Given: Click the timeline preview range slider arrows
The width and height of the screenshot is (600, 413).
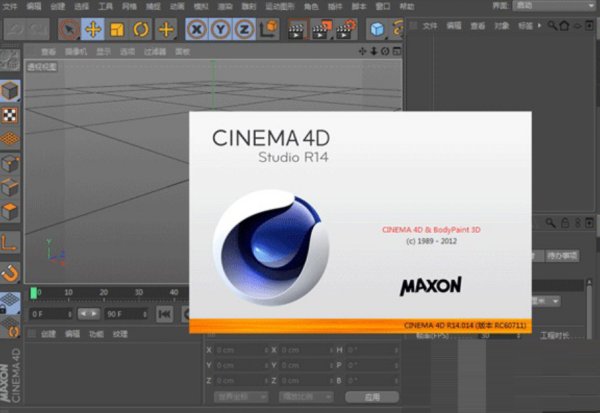Looking at the screenshot, I should [88, 314].
